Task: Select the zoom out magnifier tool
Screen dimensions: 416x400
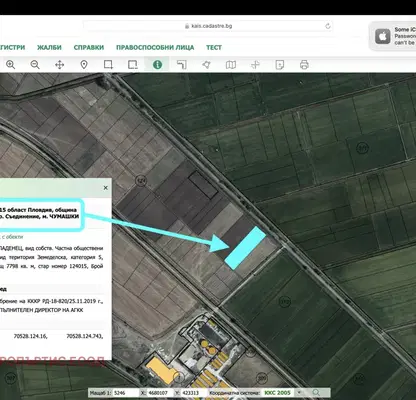Action: (35, 65)
